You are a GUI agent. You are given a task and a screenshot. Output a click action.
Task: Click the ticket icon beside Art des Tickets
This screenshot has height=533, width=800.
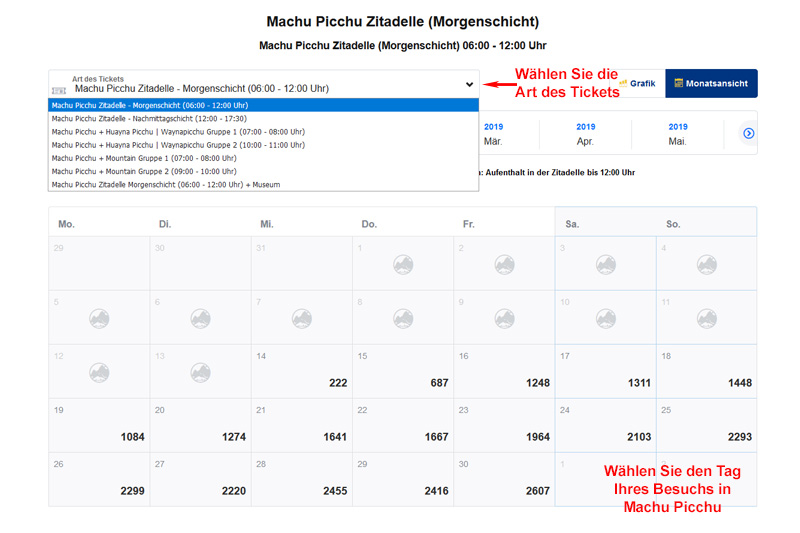point(59,90)
